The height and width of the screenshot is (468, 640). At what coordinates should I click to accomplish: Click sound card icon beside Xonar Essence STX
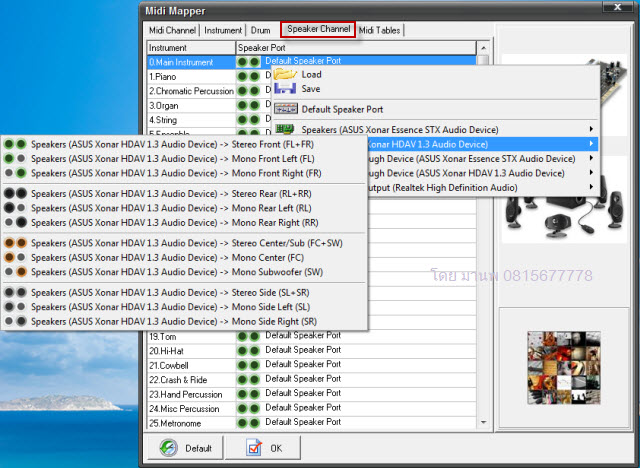click(285, 129)
